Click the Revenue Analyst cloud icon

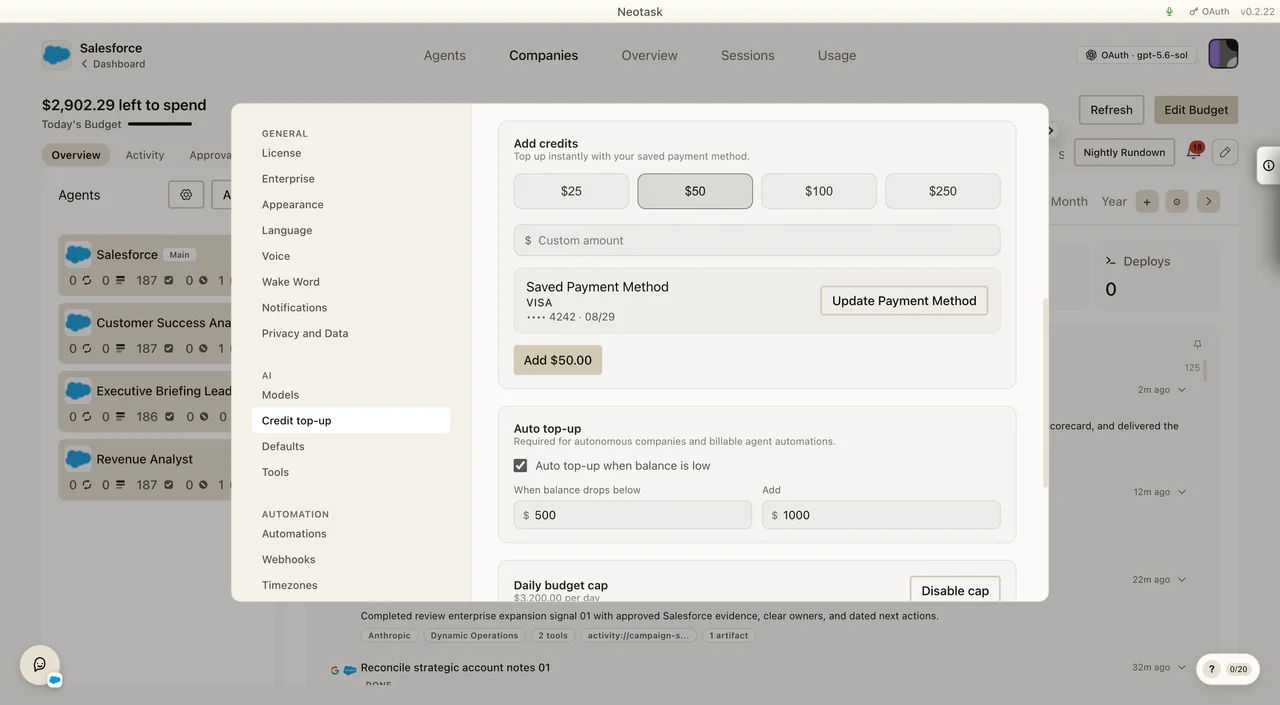pyautogui.click(x=78, y=458)
